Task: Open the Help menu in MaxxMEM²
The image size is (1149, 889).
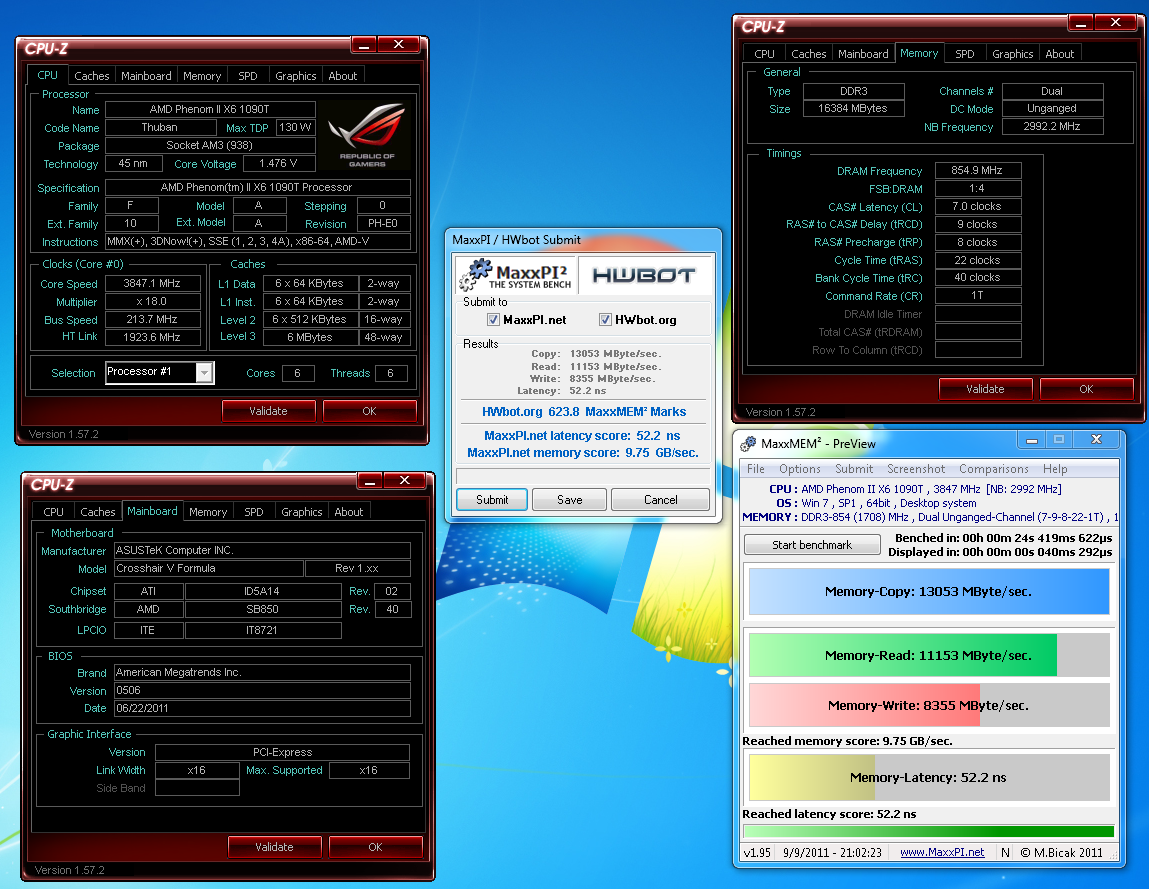Action: click(1055, 469)
